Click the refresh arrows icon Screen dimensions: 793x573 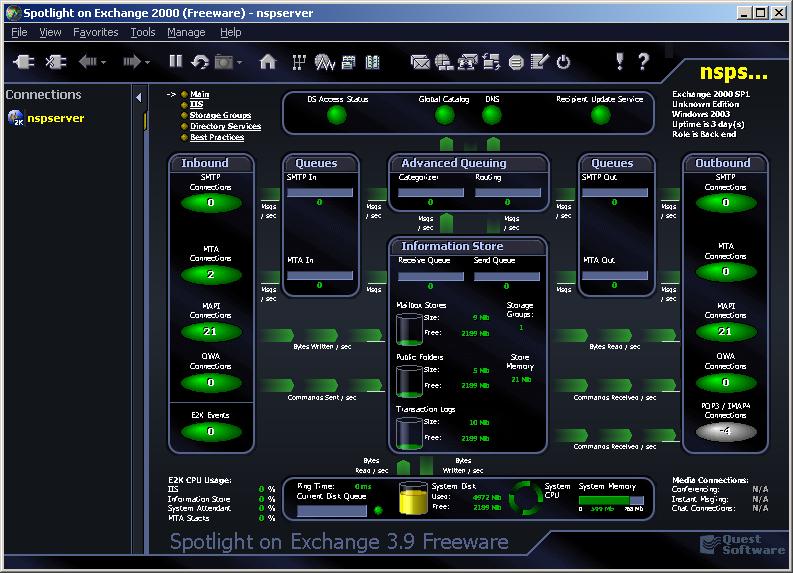pyautogui.click(x=200, y=62)
